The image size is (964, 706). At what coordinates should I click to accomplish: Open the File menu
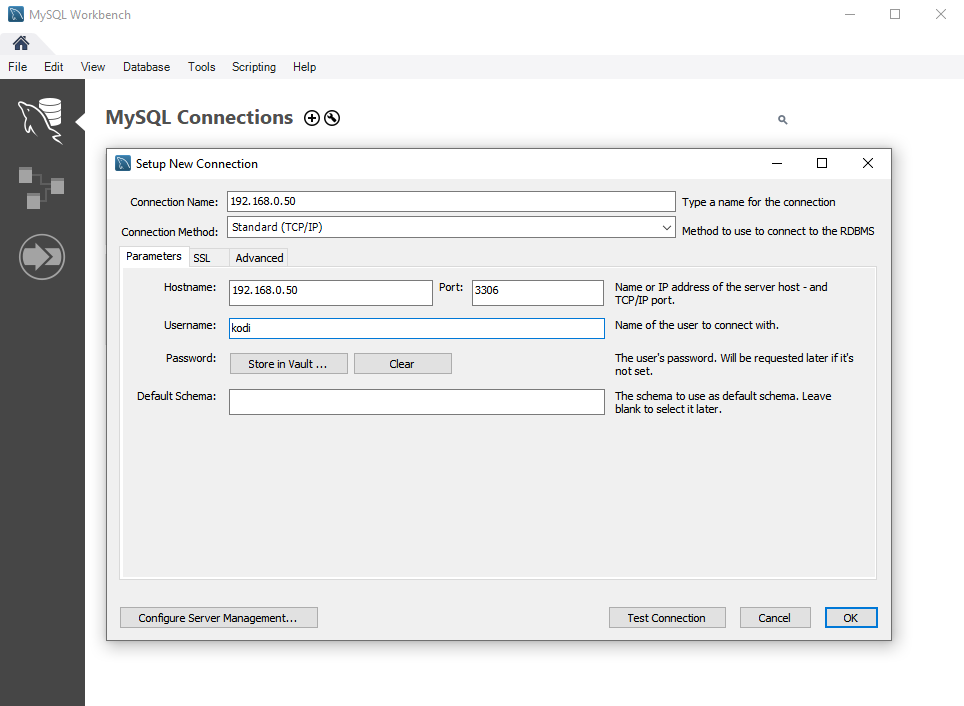coord(17,67)
